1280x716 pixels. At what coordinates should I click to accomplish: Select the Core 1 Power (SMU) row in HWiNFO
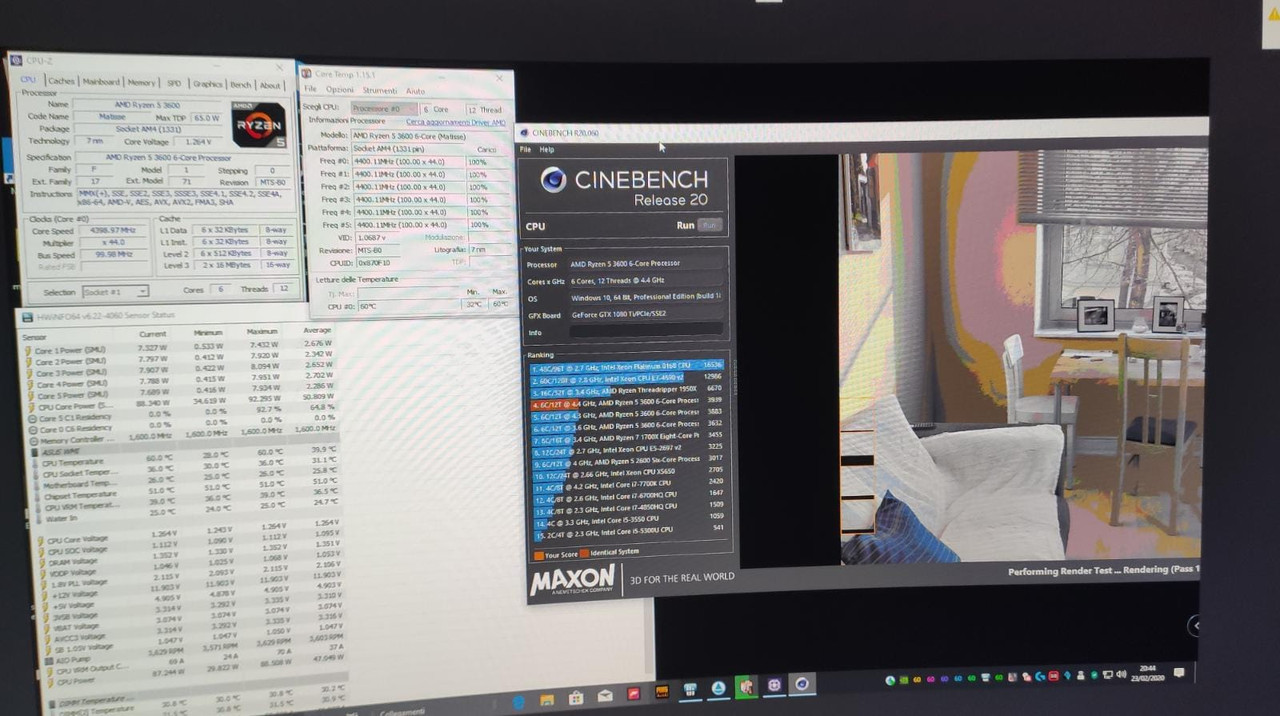point(180,347)
